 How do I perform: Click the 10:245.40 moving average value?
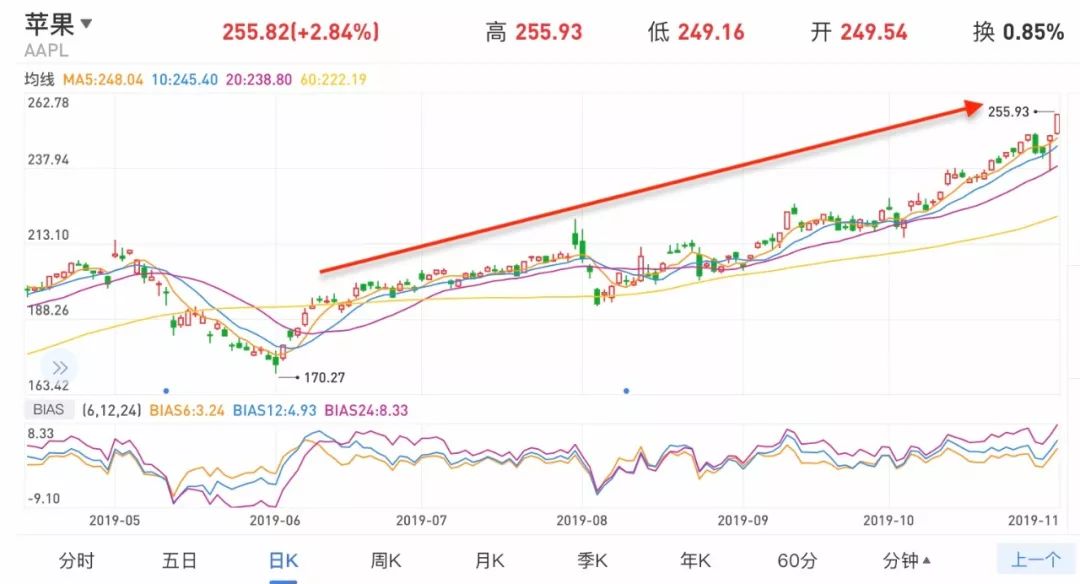(184, 80)
